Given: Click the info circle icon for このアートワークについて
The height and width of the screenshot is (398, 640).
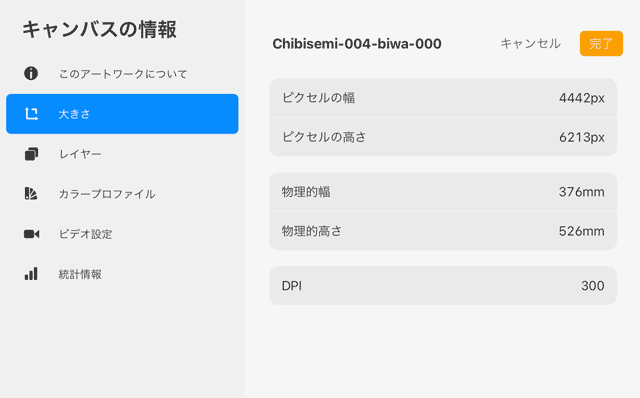Looking at the screenshot, I should (x=31, y=73).
